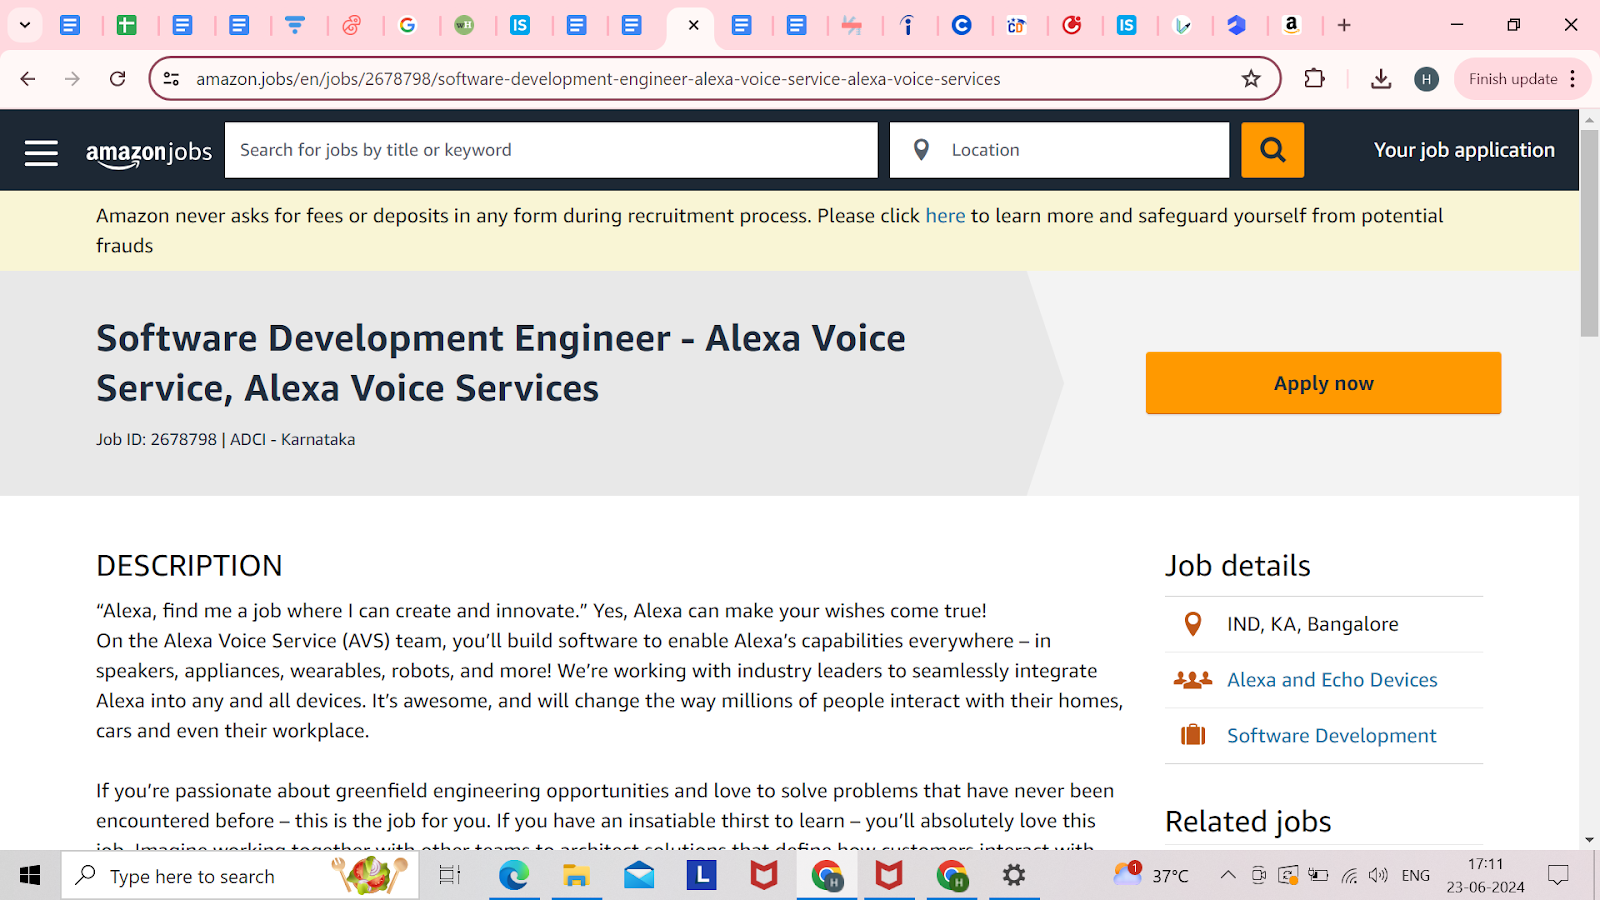This screenshot has height=900, width=1600.
Task: Open the Mail app on the taskbar
Action: (x=639, y=876)
